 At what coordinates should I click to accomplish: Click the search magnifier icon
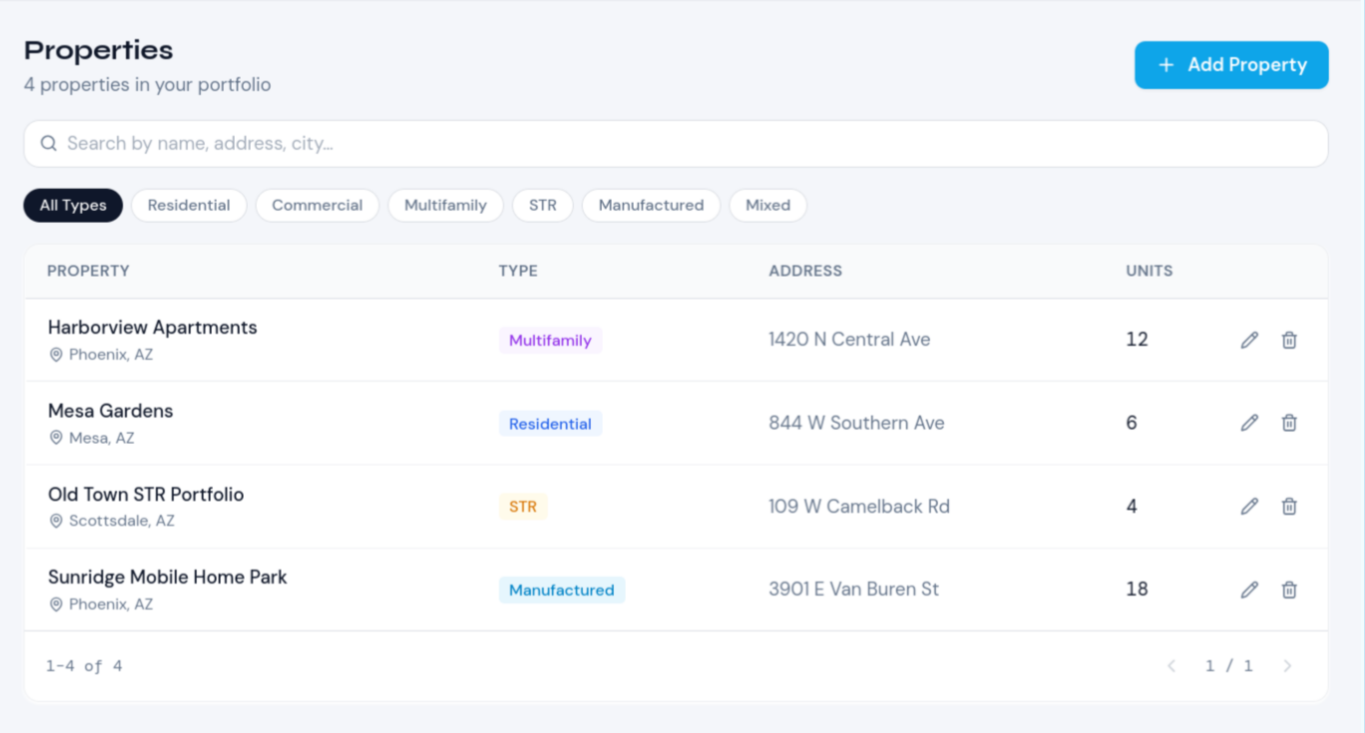(x=48, y=144)
